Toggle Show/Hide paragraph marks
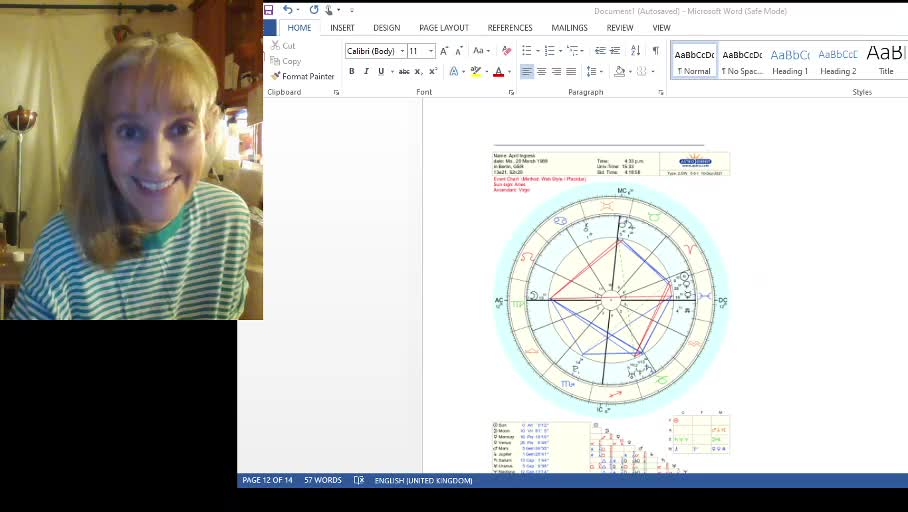 coord(656,51)
